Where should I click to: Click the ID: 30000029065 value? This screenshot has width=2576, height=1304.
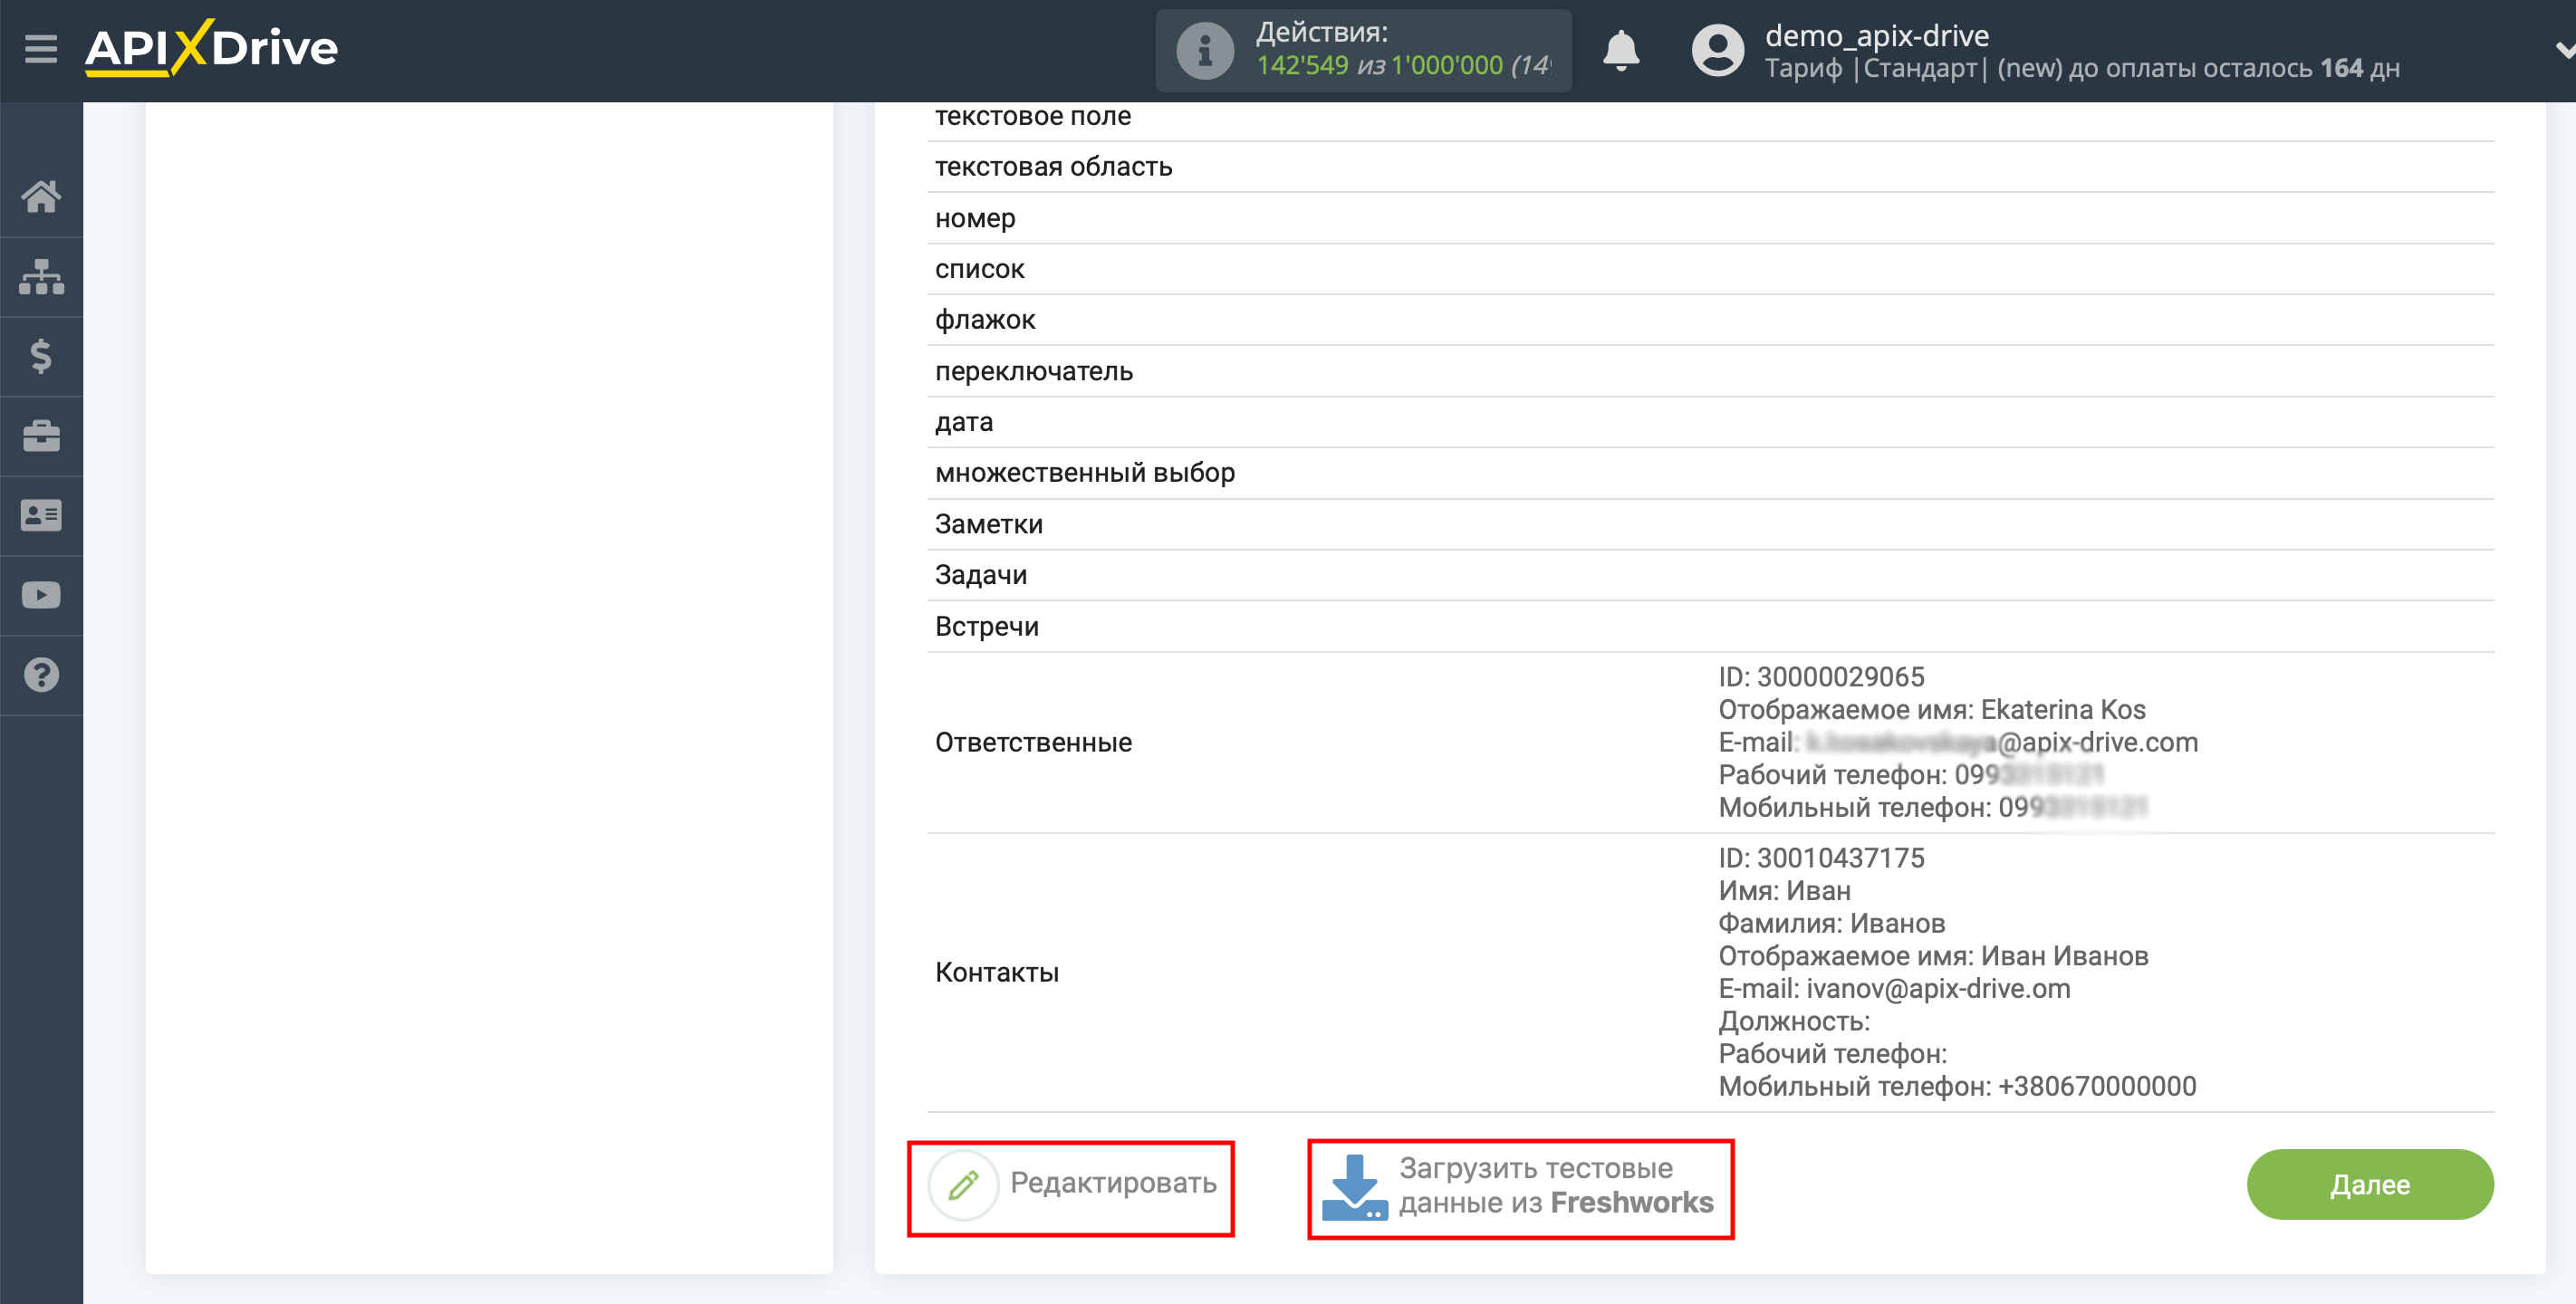(x=1821, y=677)
